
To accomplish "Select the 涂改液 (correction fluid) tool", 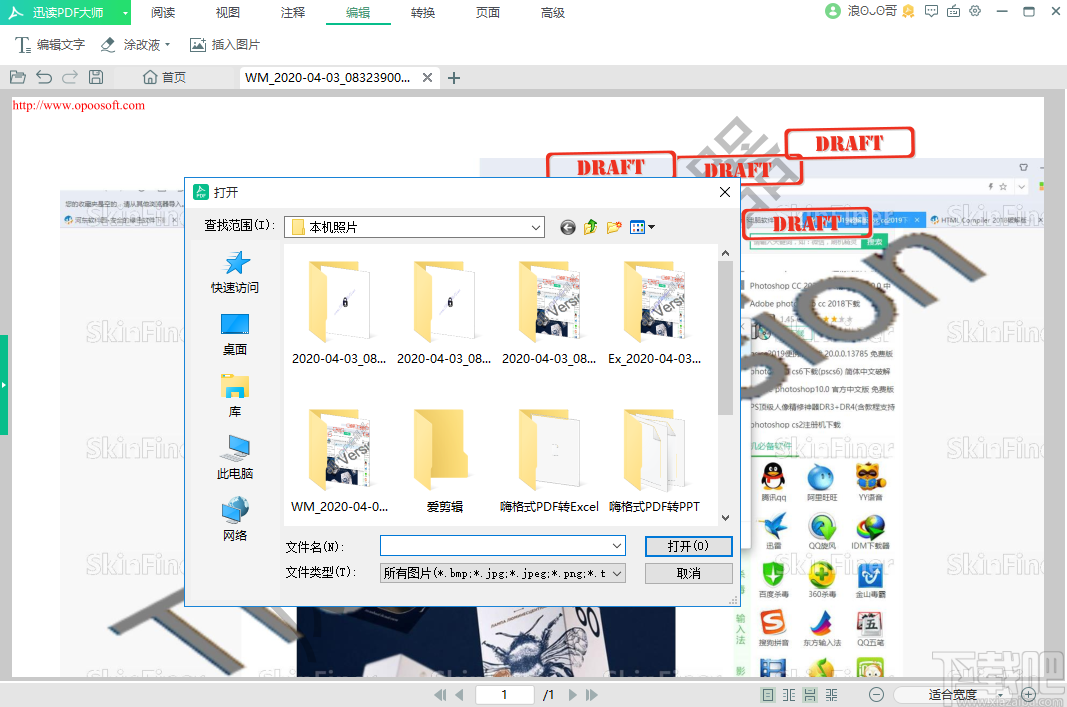I will [131, 44].
